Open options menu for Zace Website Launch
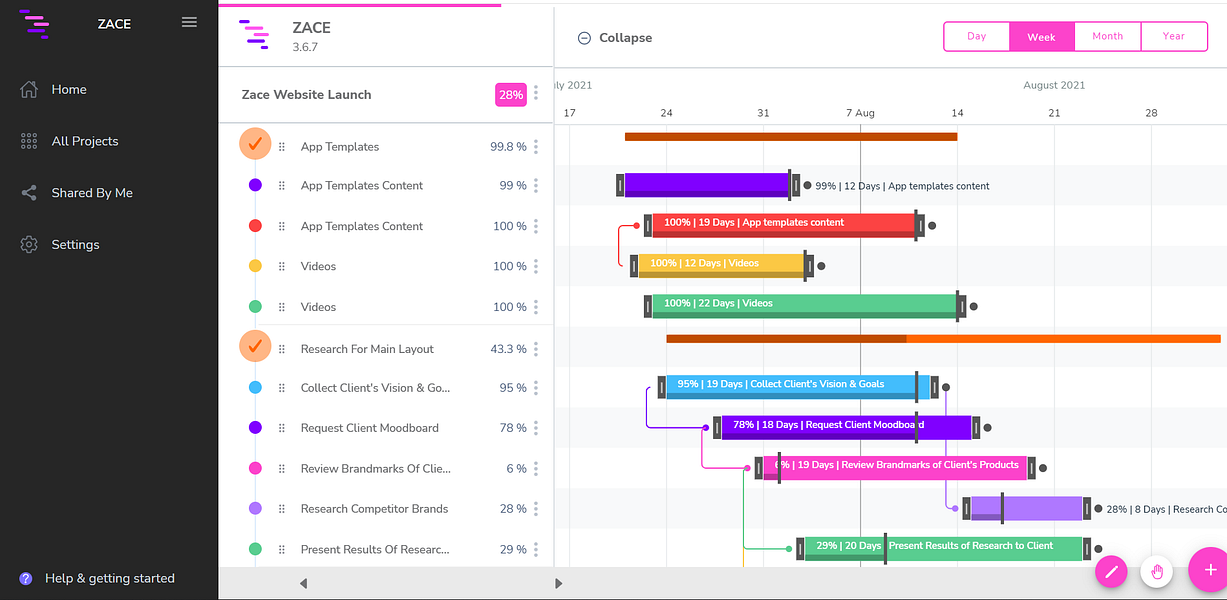The image size is (1227, 600). coord(536,93)
